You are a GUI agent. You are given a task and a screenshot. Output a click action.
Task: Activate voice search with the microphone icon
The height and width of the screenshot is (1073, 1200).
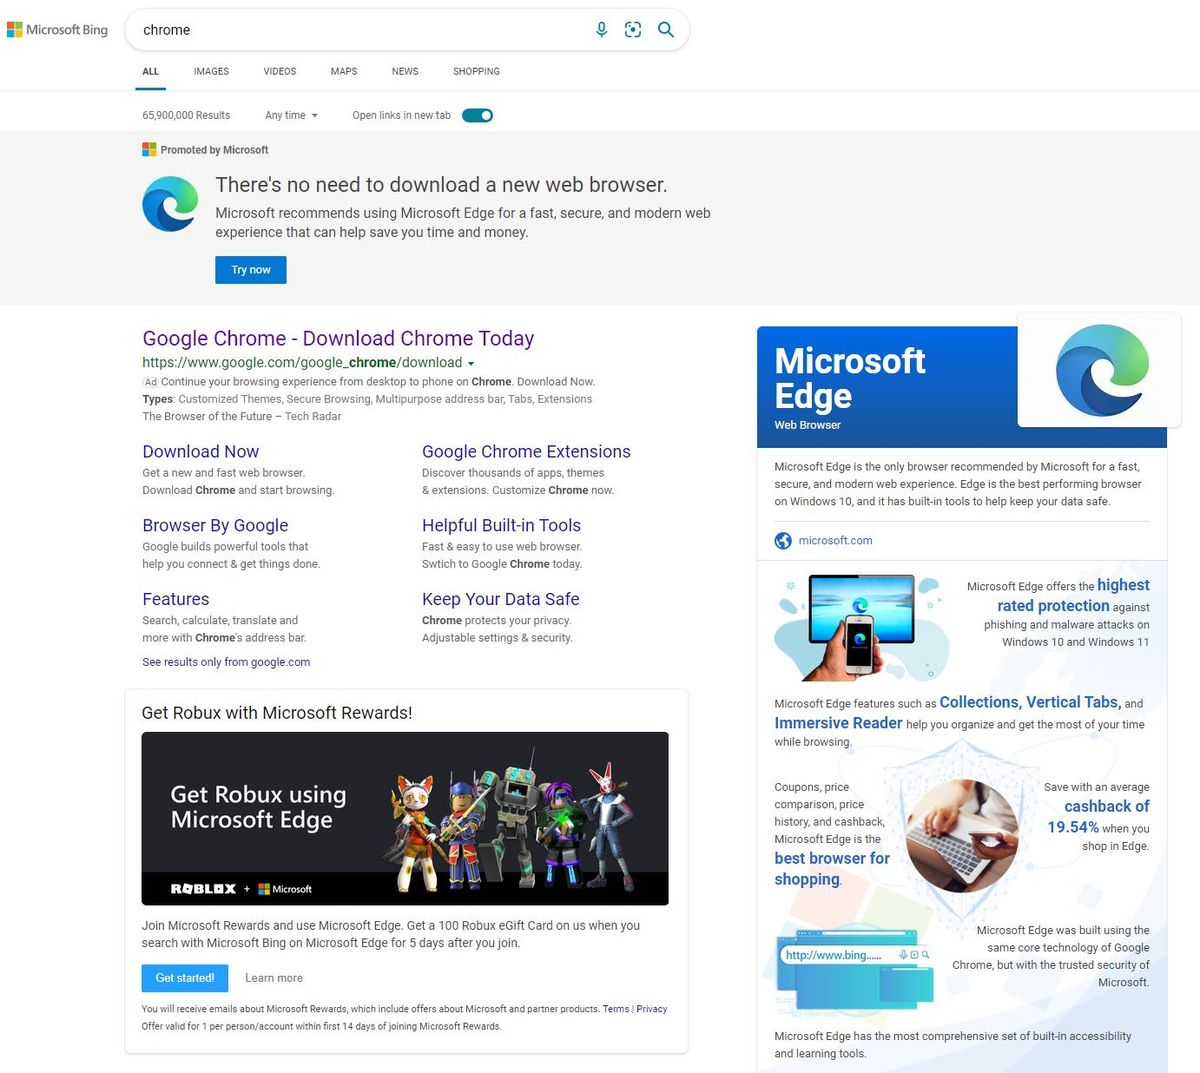click(x=601, y=30)
